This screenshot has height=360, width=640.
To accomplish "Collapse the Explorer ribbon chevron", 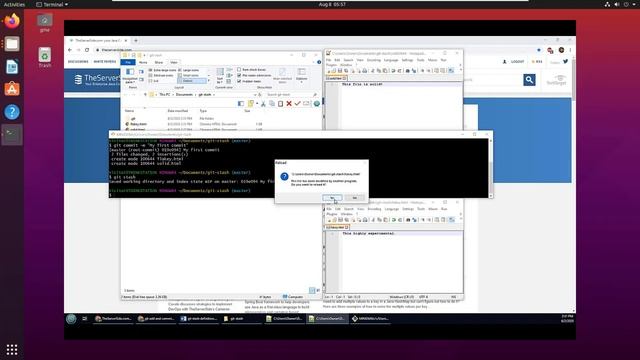I will coord(314,62).
